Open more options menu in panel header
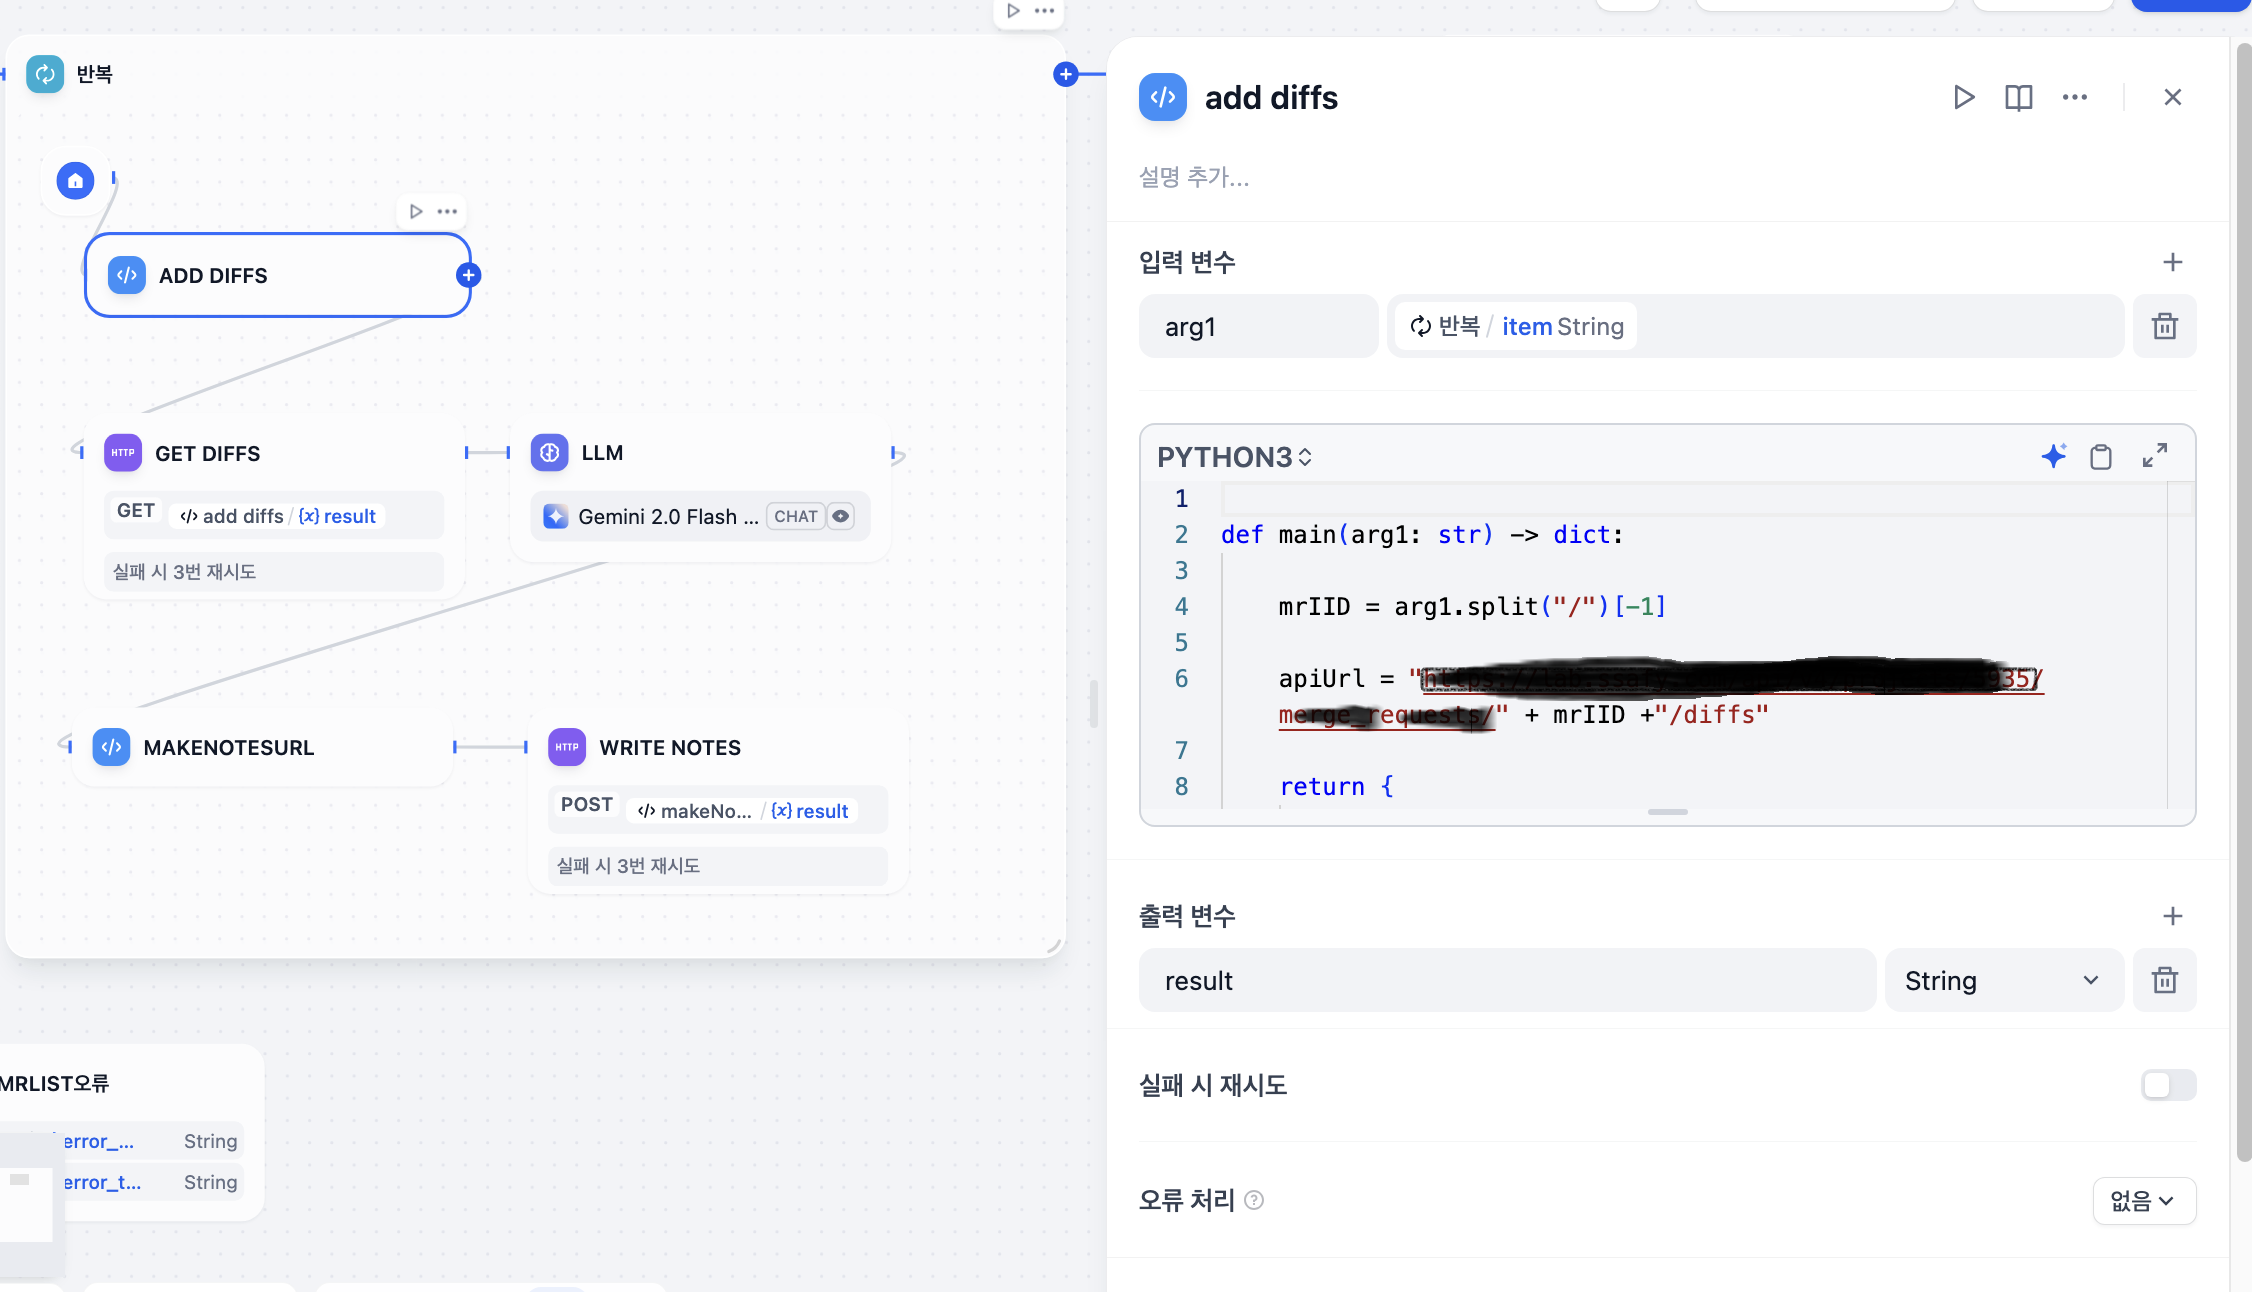The width and height of the screenshot is (2252, 1292). click(x=2074, y=97)
